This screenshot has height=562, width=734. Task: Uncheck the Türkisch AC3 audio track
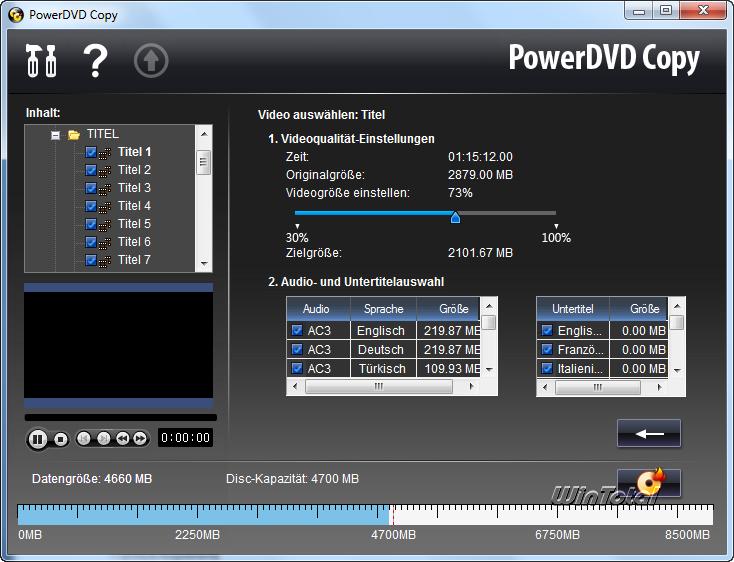tap(297, 368)
